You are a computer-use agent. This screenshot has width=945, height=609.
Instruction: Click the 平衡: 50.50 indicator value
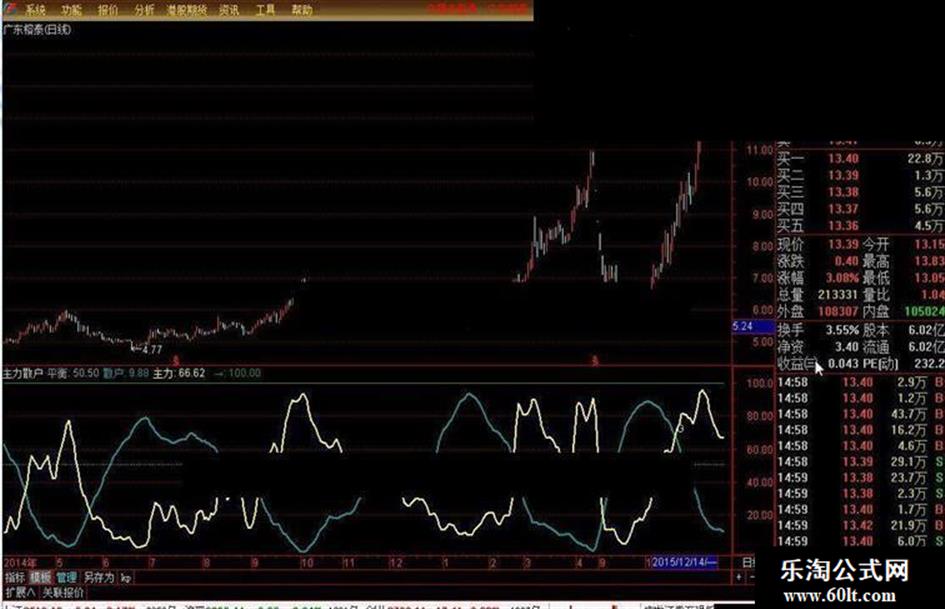click(x=73, y=373)
